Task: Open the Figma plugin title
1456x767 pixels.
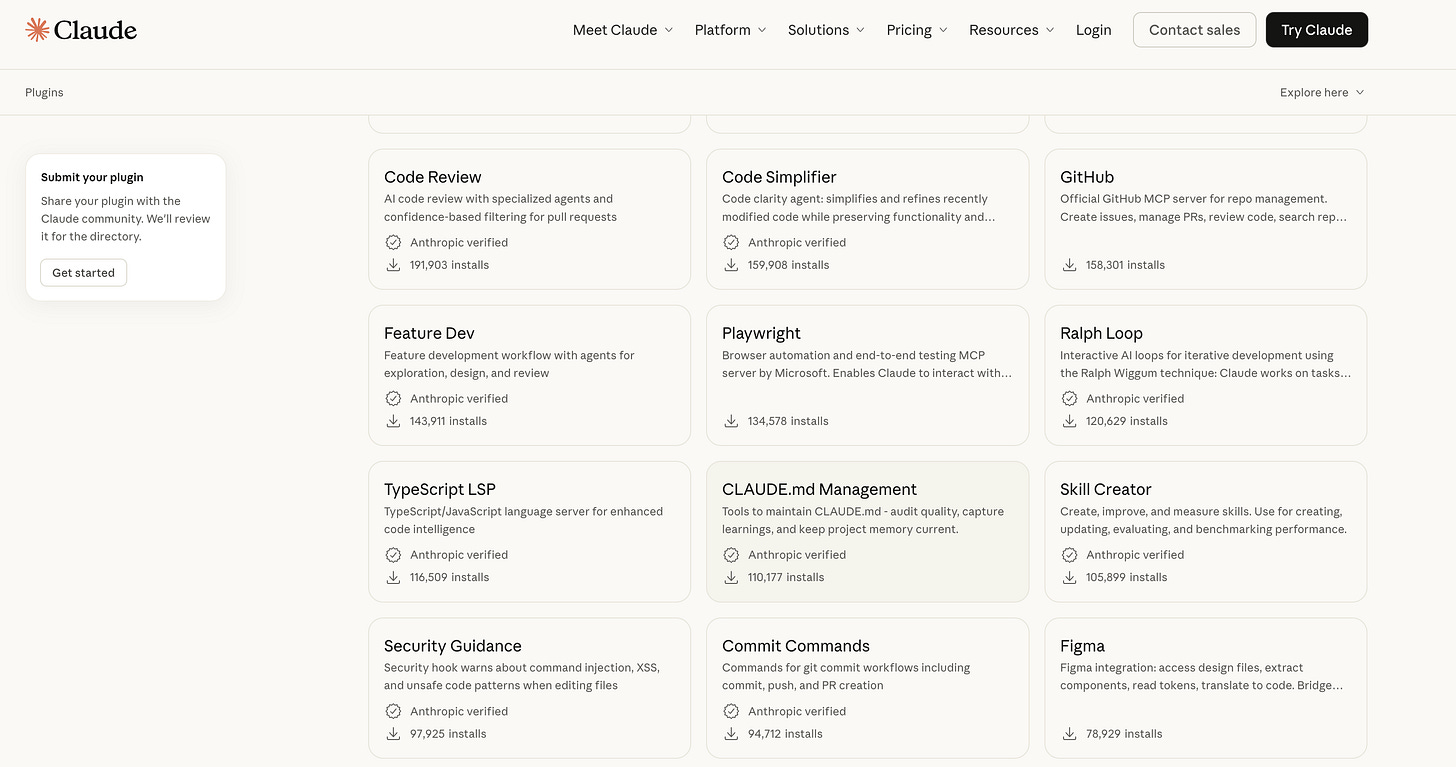Action: click(x=1082, y=646)
